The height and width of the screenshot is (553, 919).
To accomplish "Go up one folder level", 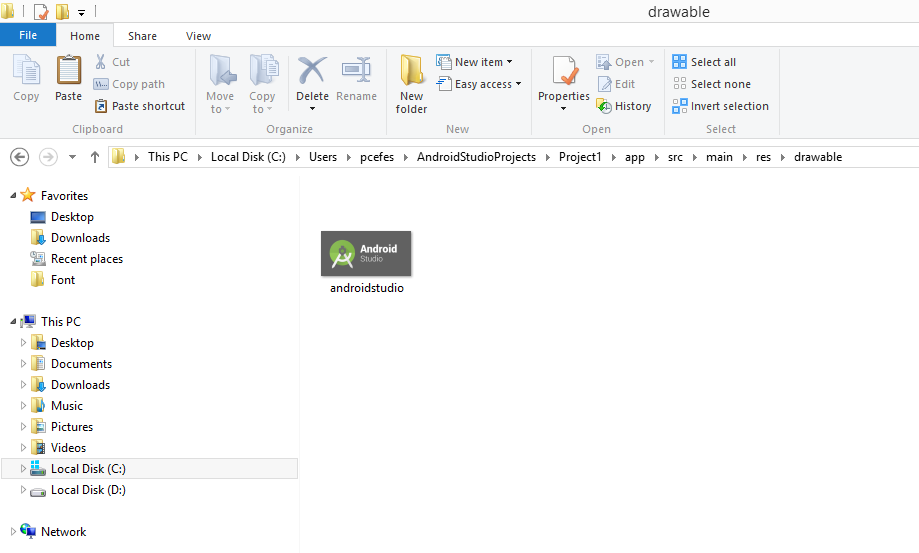I will tap(94, 157).
